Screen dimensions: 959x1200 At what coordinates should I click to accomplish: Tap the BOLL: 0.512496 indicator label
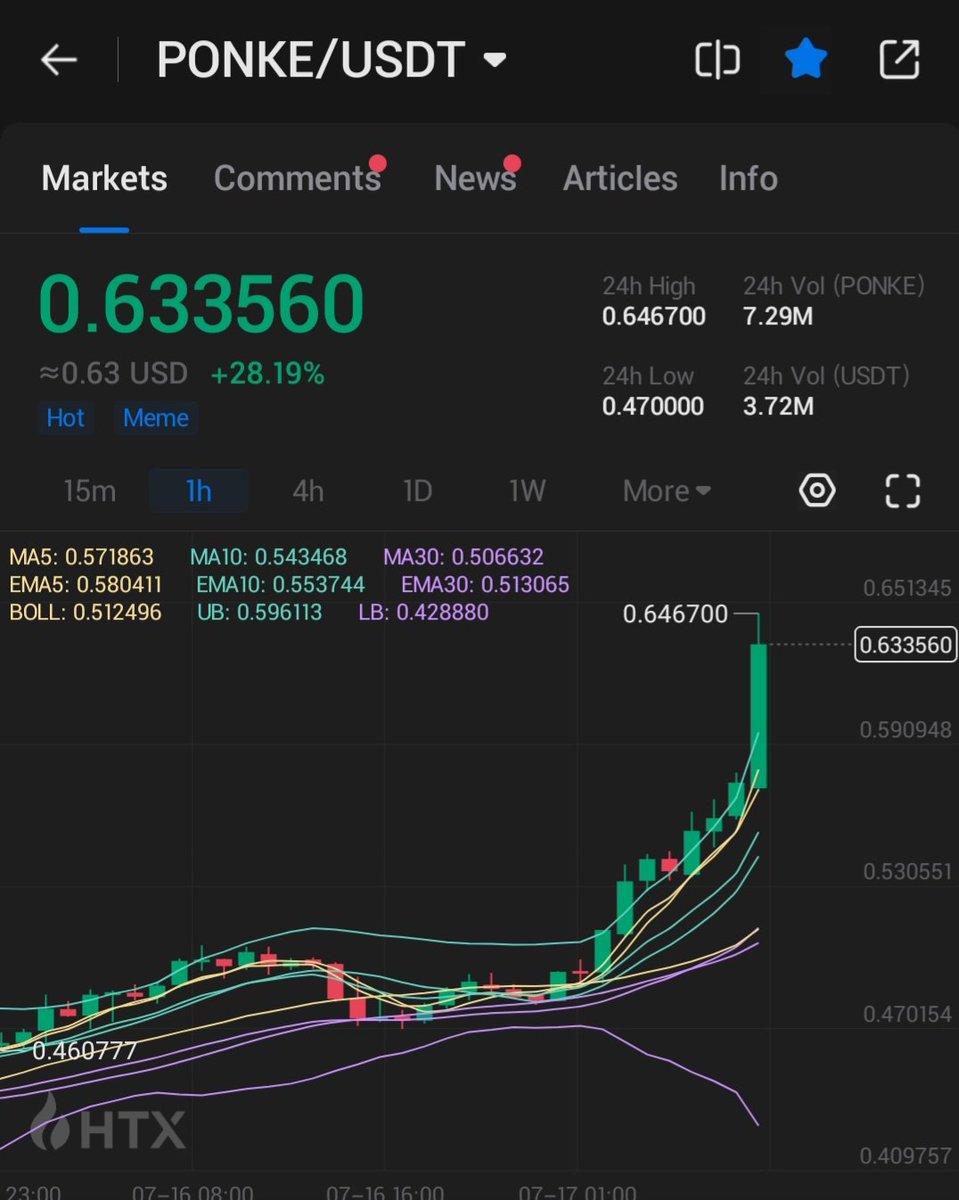[85, 611]
